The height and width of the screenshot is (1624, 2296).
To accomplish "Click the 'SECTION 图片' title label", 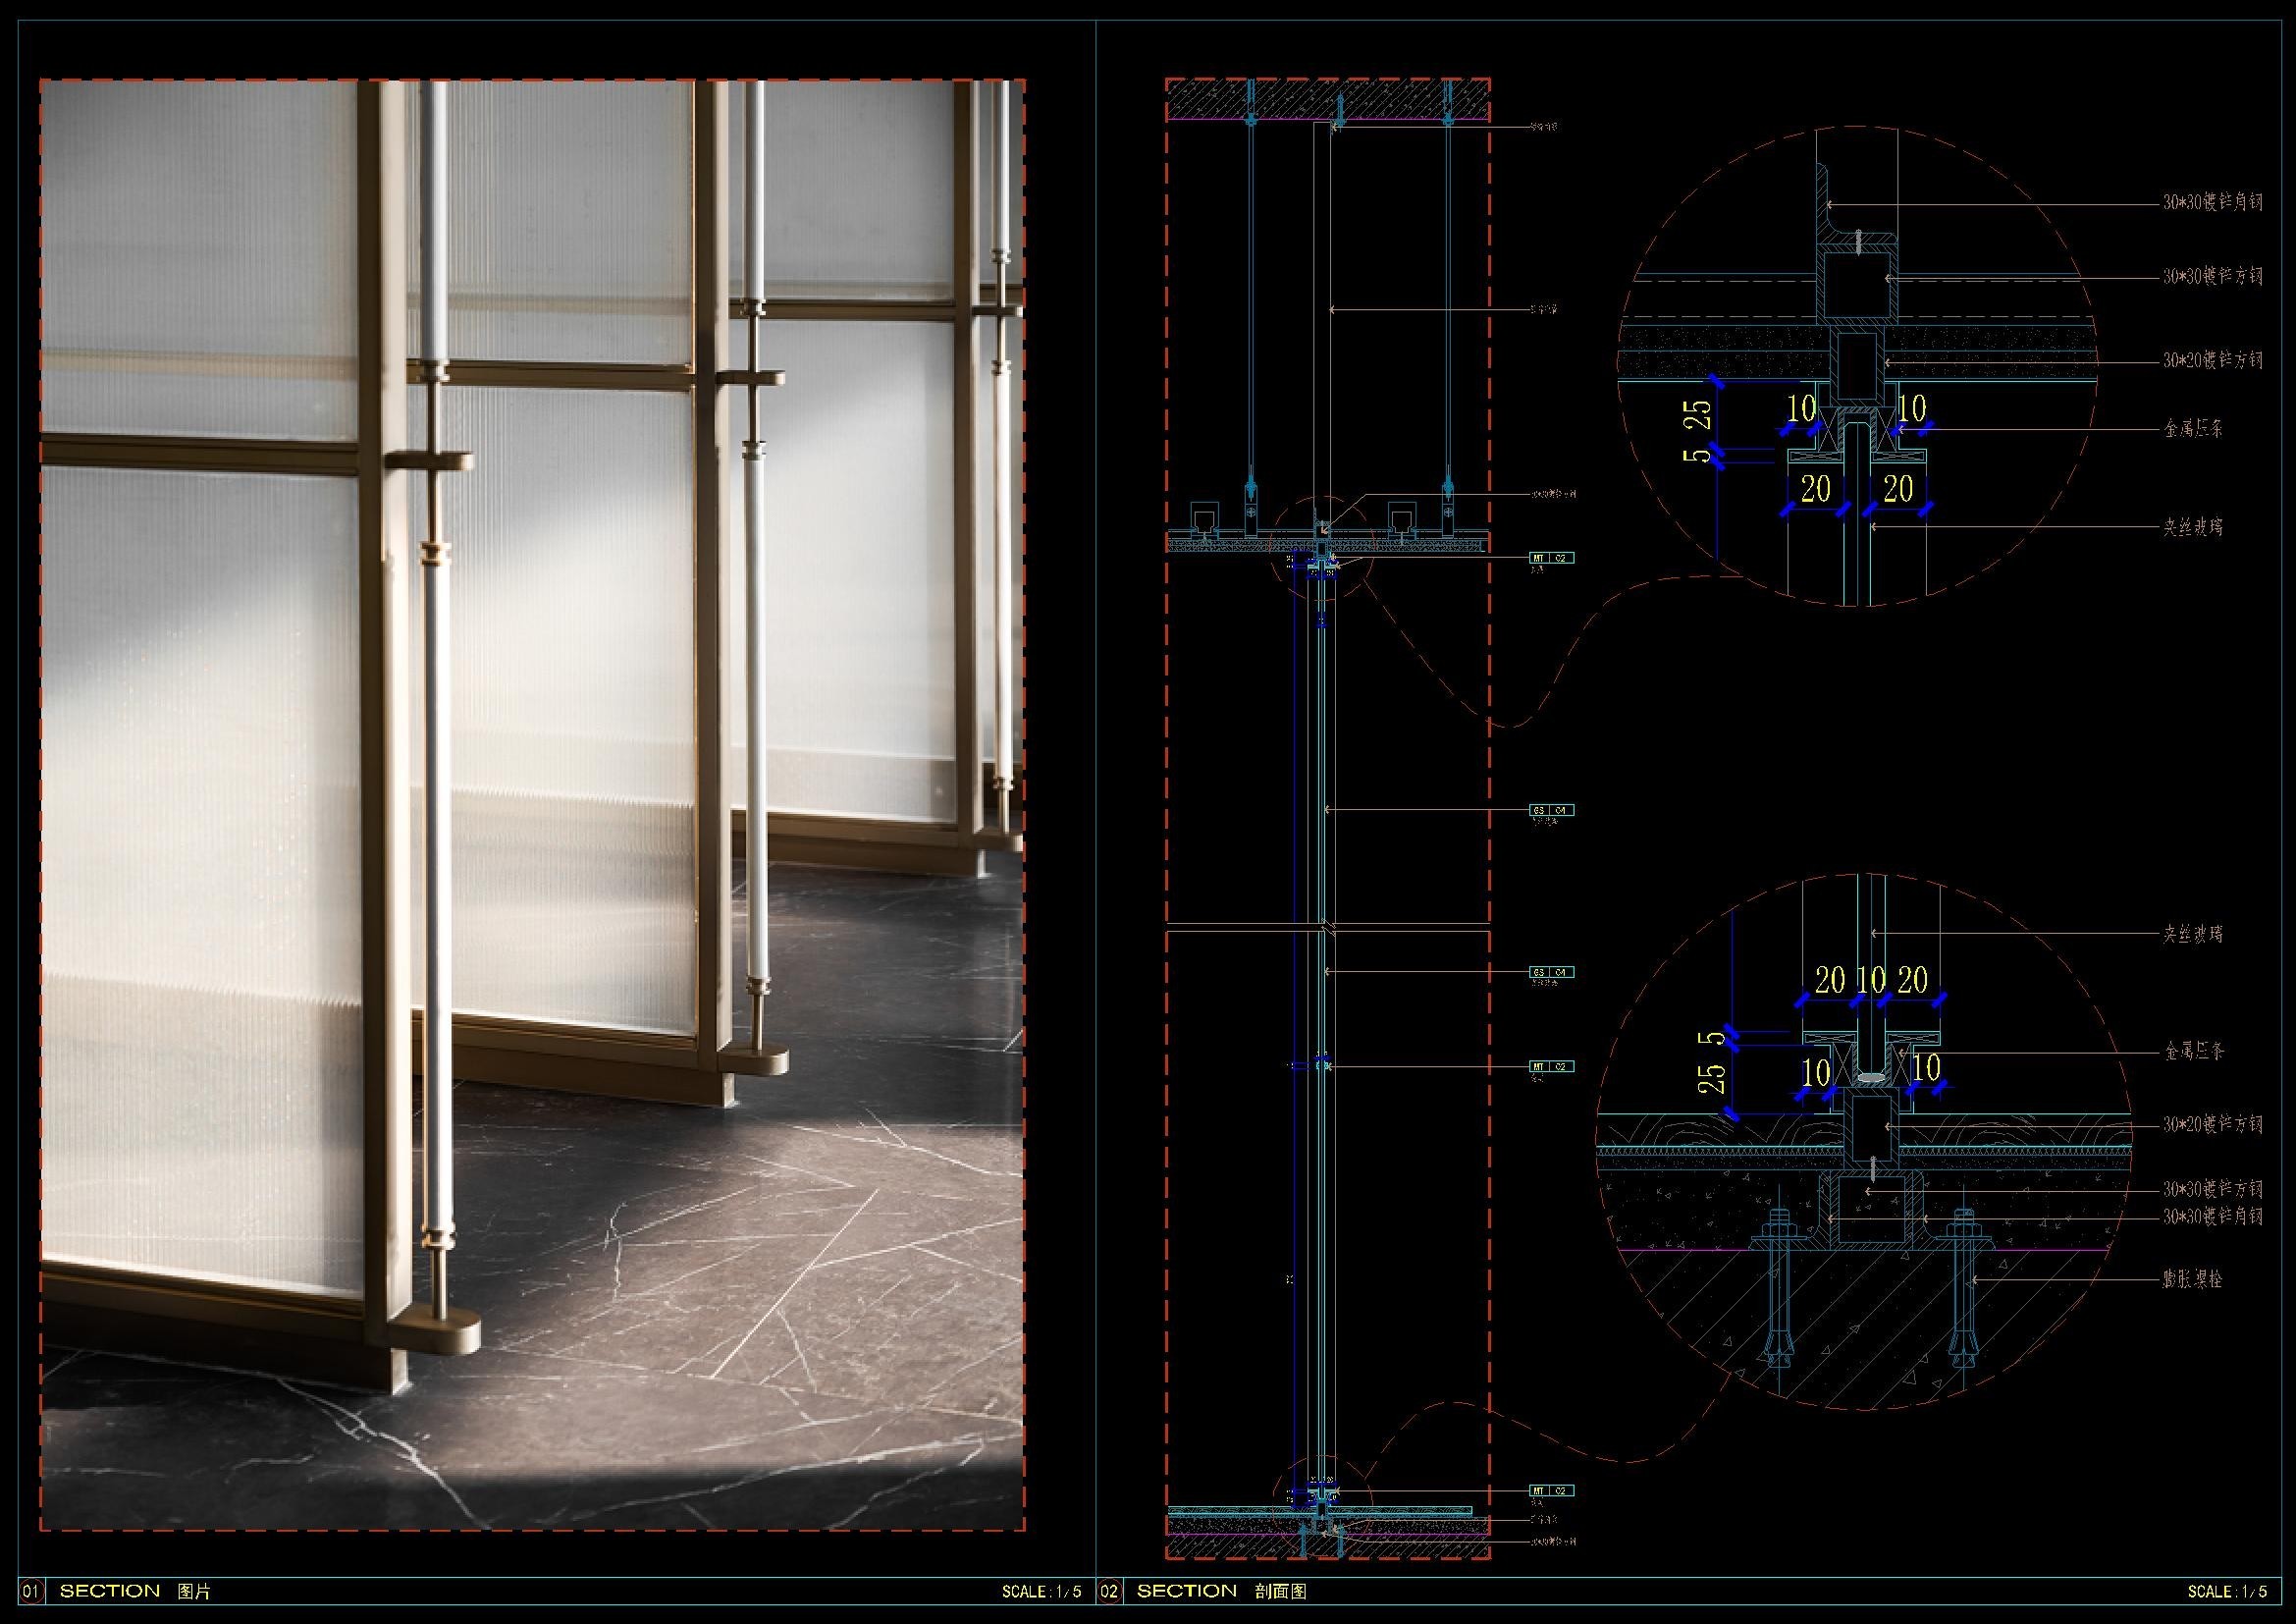I will click(135, 1591).
